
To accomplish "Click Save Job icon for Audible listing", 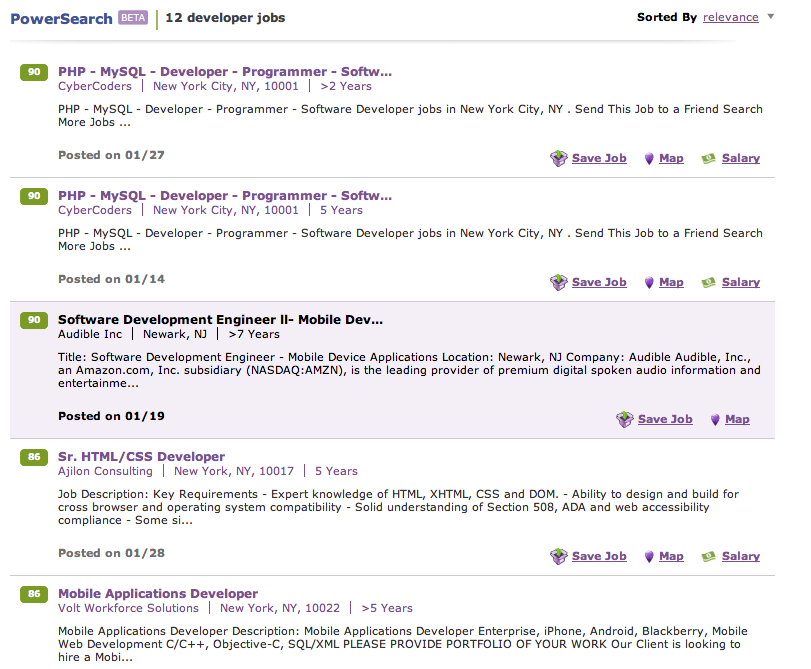I will tap(625, 419).
